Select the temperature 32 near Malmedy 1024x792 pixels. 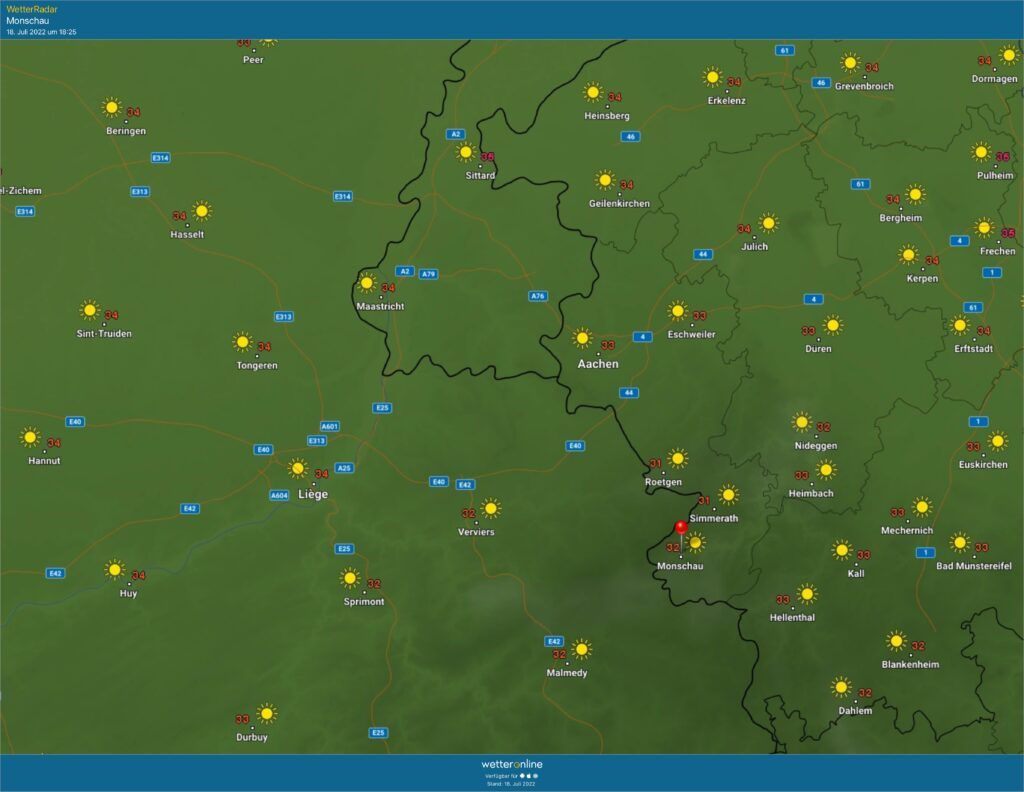[x=559, y=654]
